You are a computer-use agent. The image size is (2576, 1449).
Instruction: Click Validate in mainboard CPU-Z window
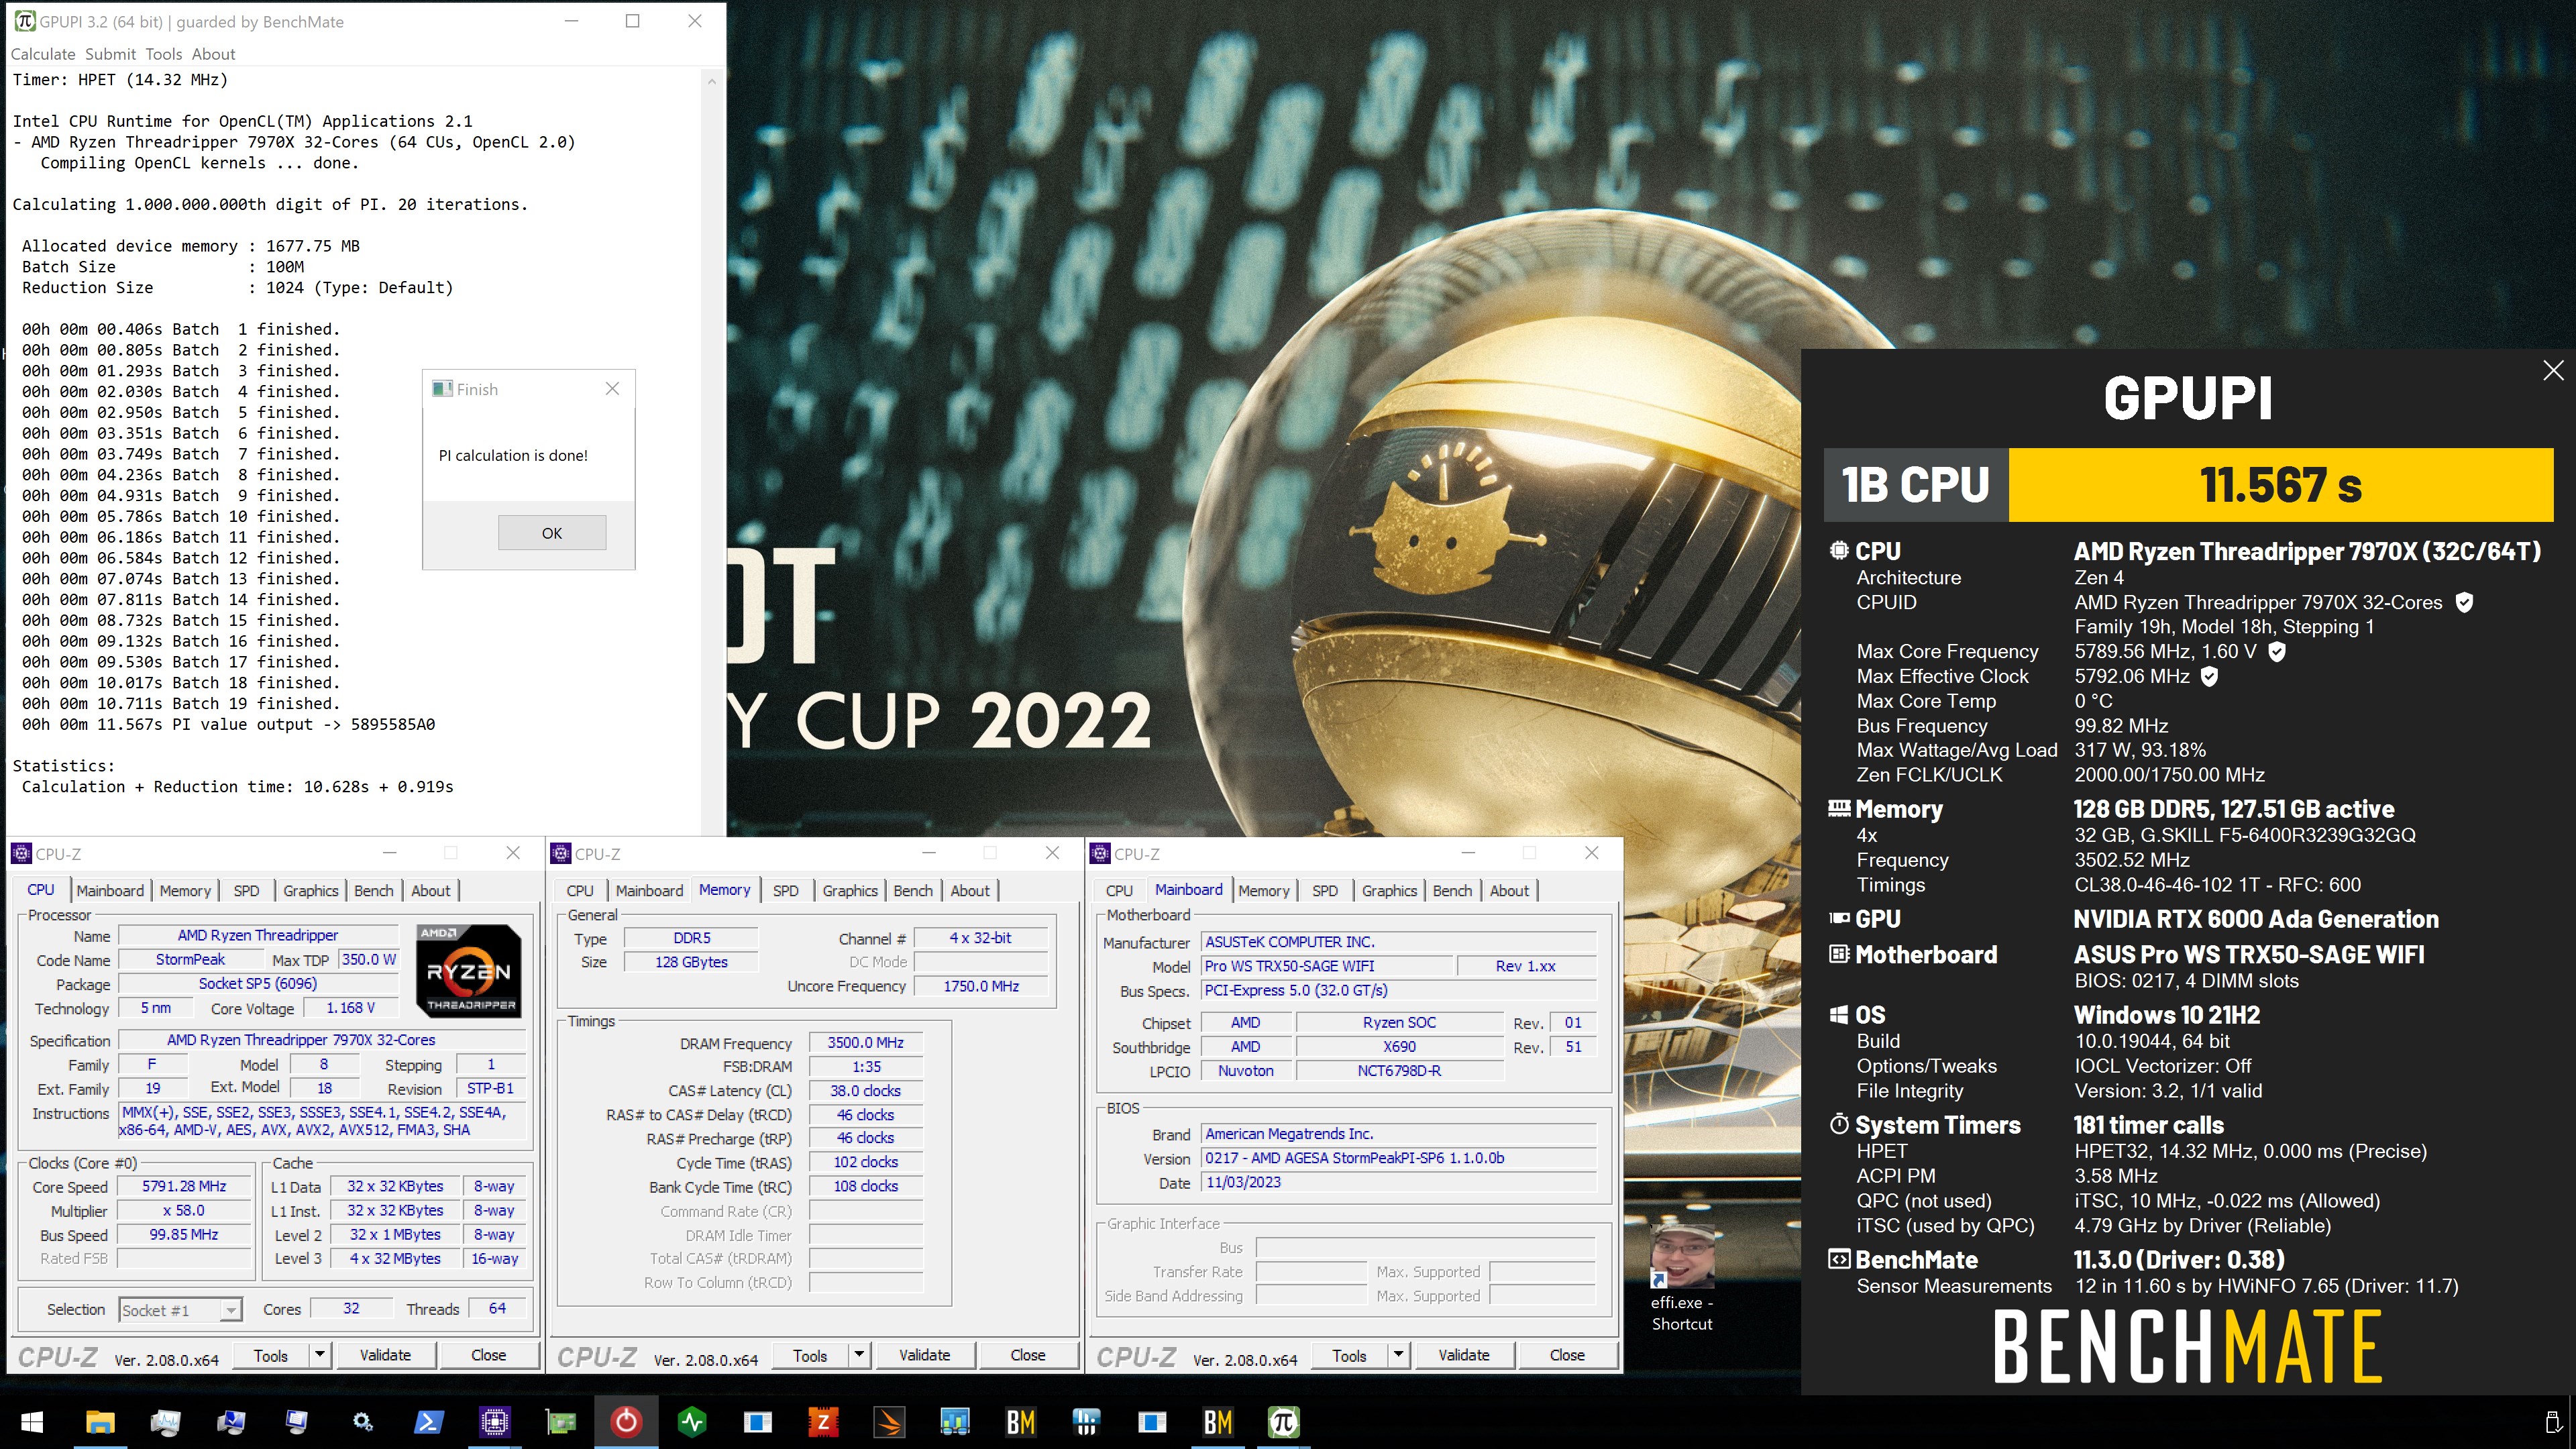tap(1464, 1355)
